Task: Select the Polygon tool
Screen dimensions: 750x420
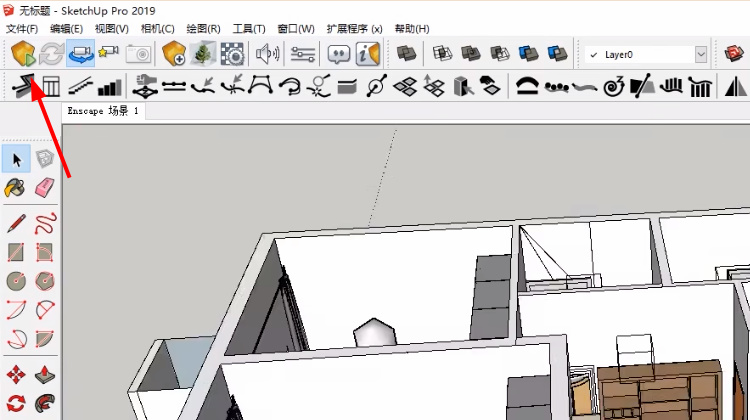Action: coord(45,281)
